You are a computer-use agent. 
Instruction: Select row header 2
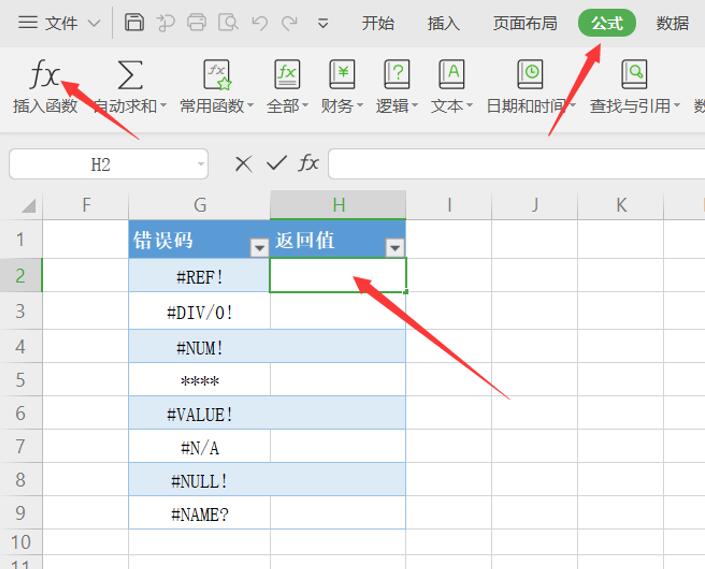point(21,275)
